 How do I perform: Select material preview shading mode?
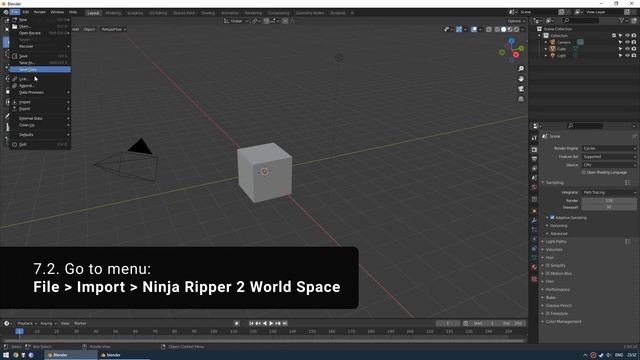pyautogui.click(x=510, y=29)
